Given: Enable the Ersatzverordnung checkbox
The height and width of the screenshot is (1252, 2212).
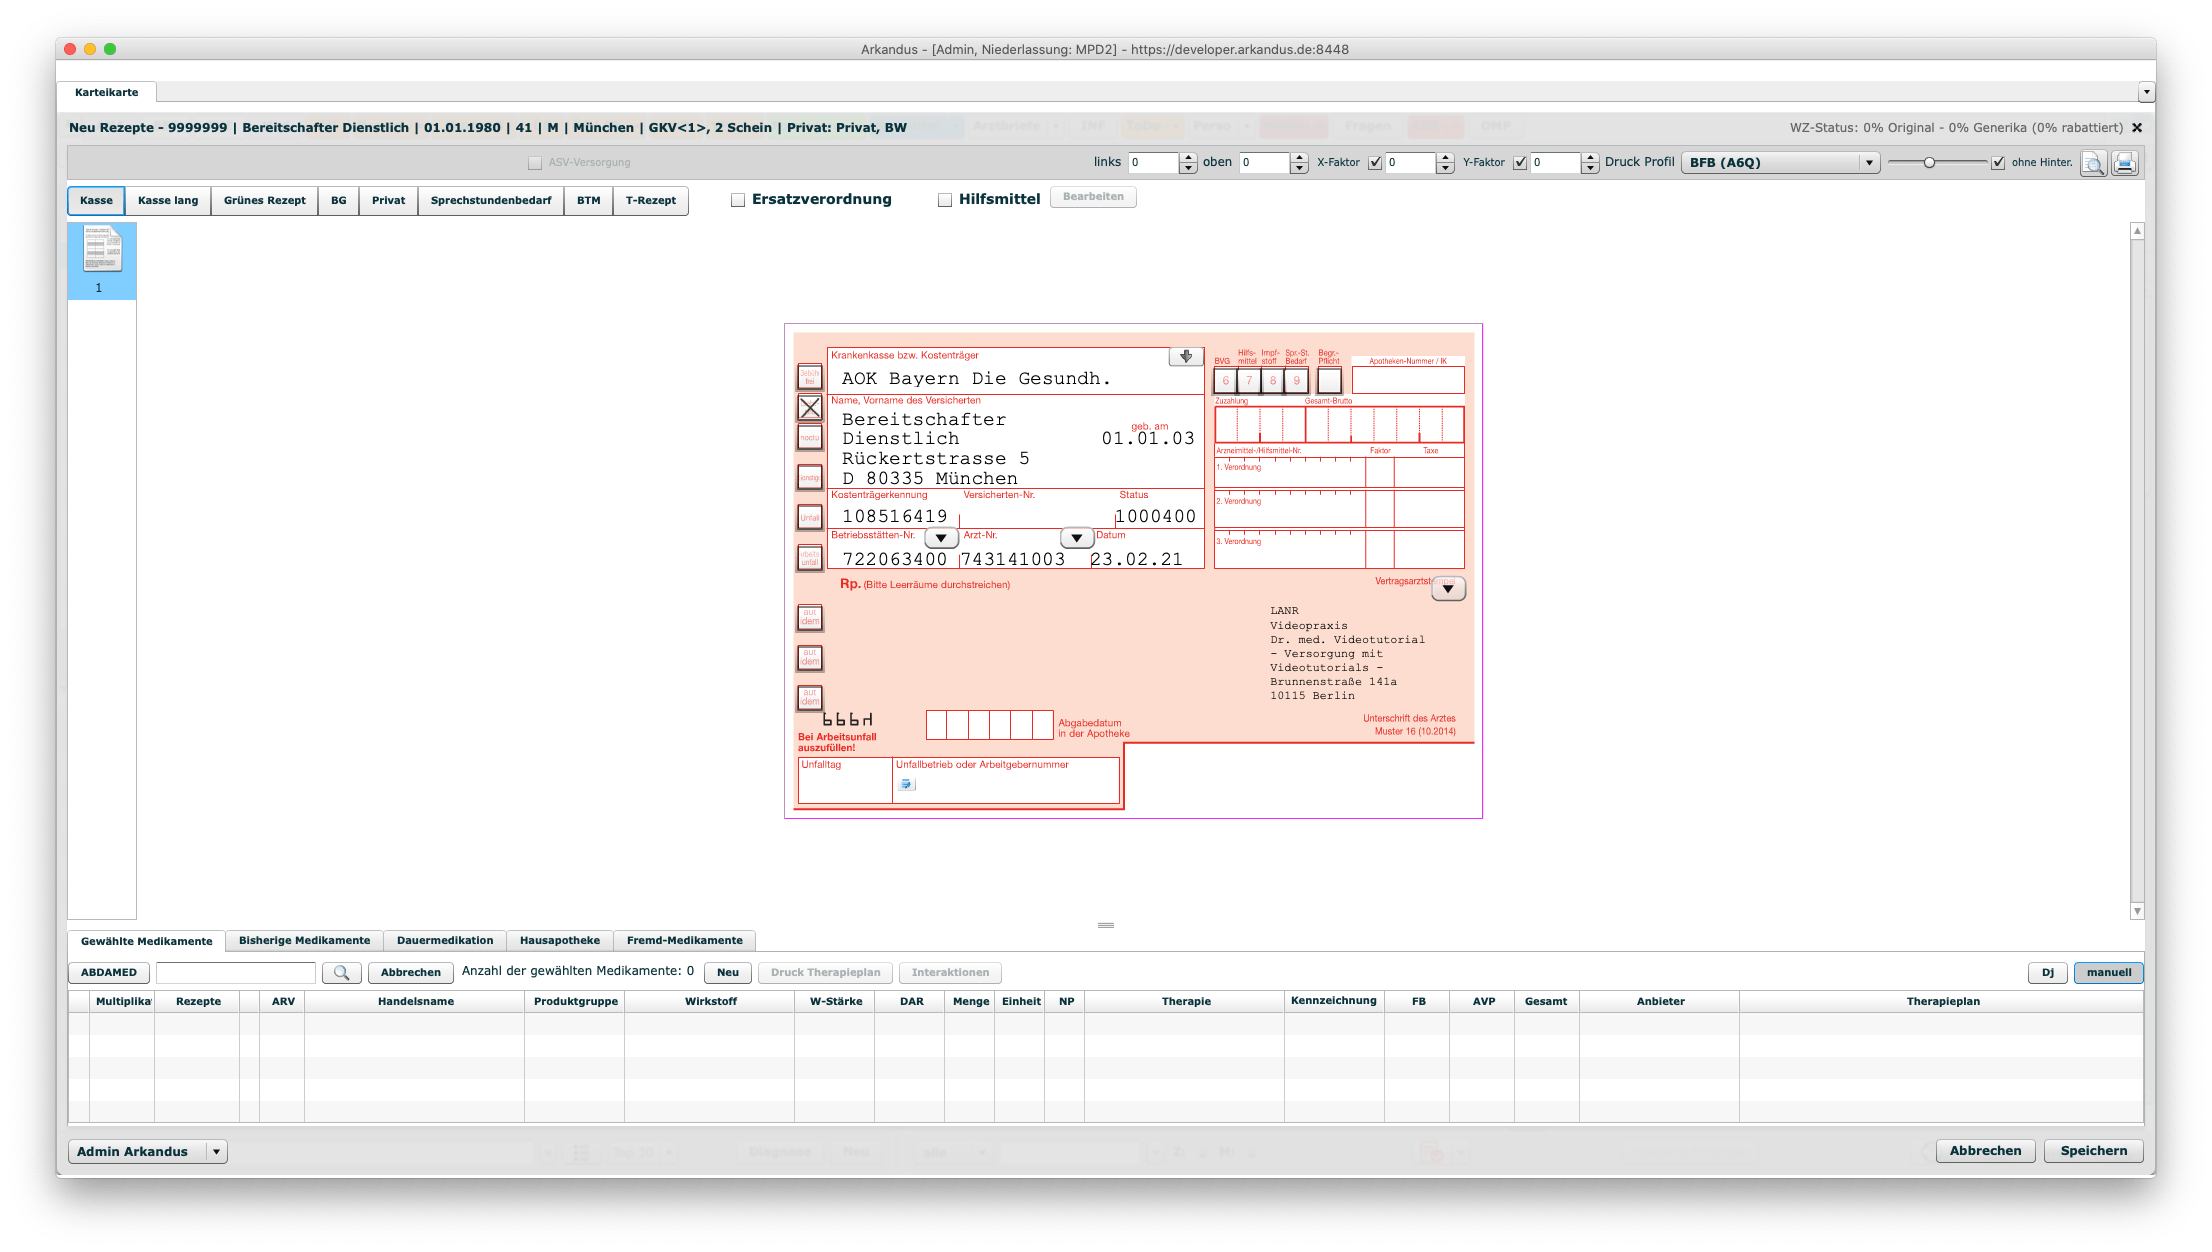Looking at the screenshot, I should pos(738,200).
